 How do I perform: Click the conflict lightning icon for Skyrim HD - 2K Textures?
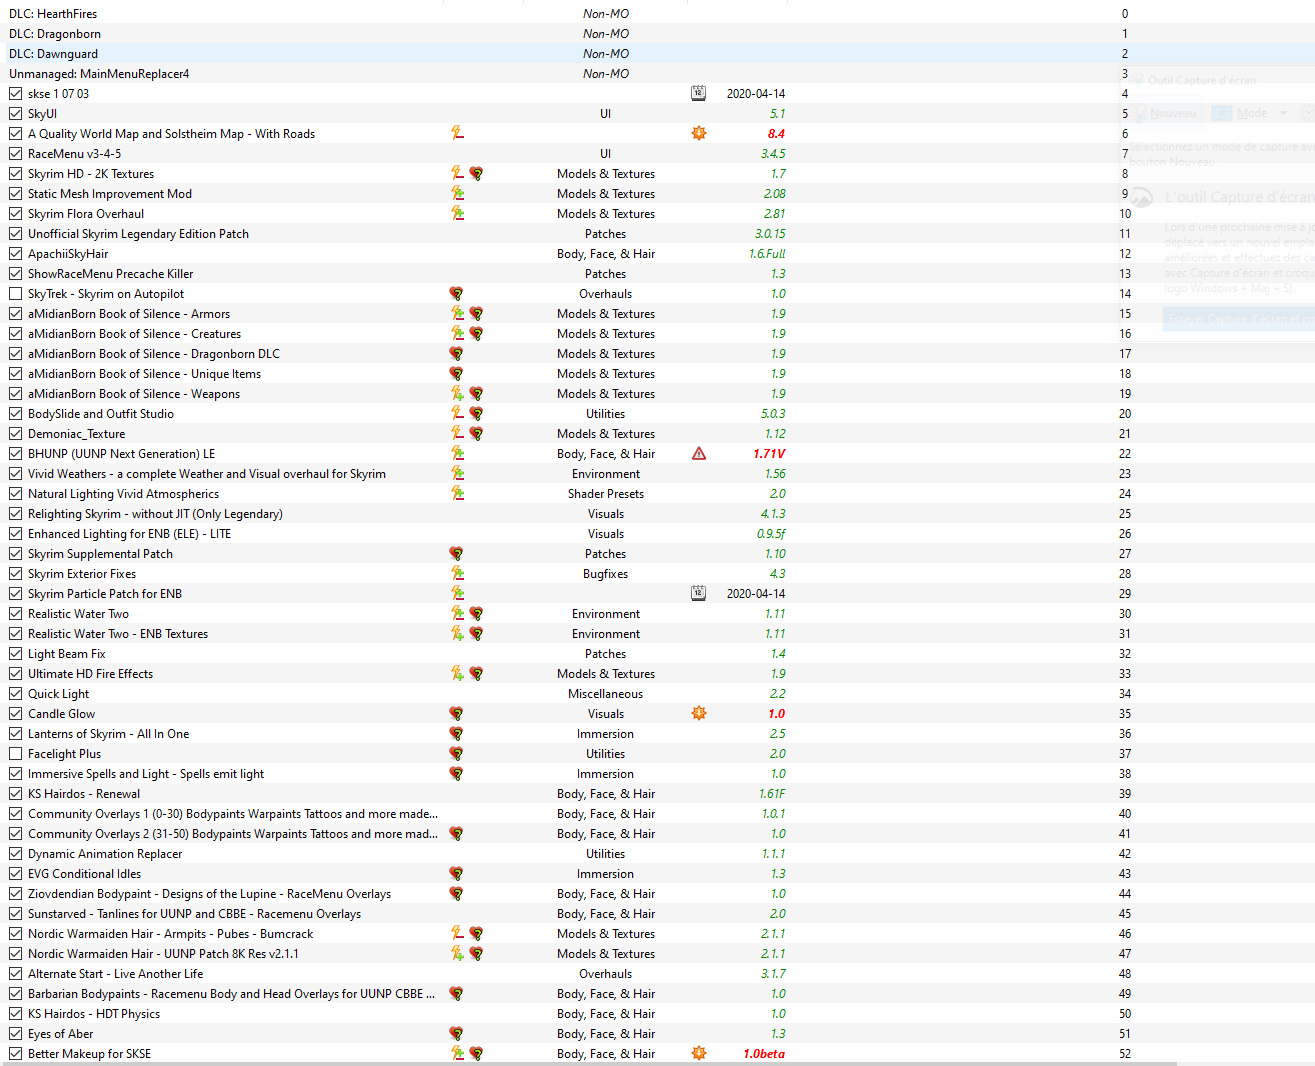(x=457, y=173)
